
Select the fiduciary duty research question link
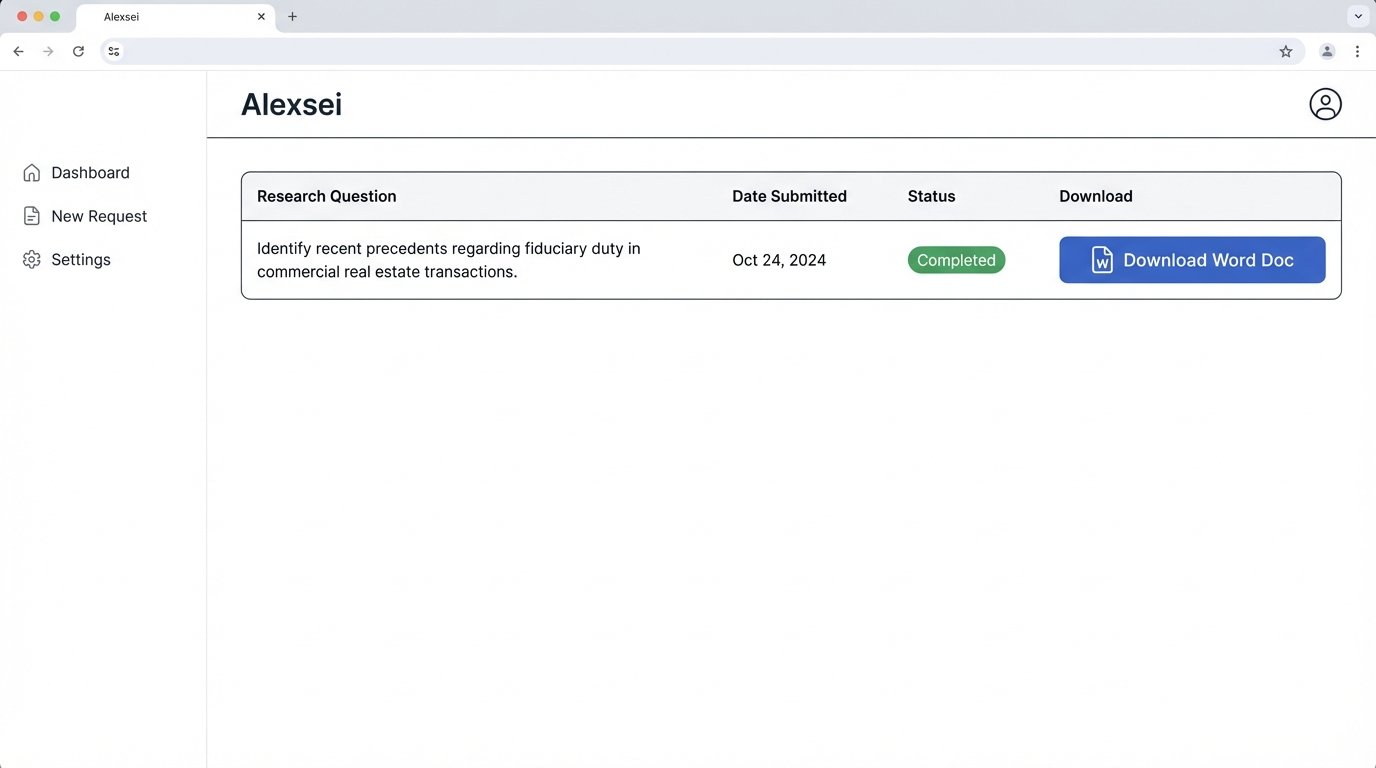click(447, 259)
